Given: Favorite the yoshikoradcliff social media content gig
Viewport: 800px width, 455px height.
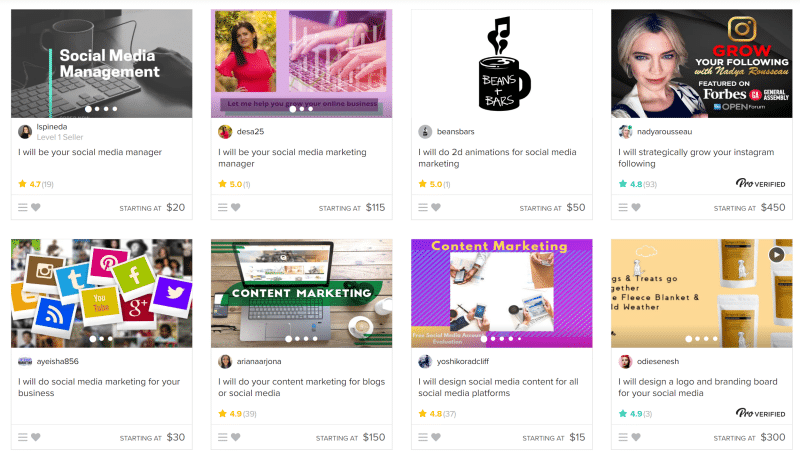Looking at the screenshot, I should (x=436, y=437).
